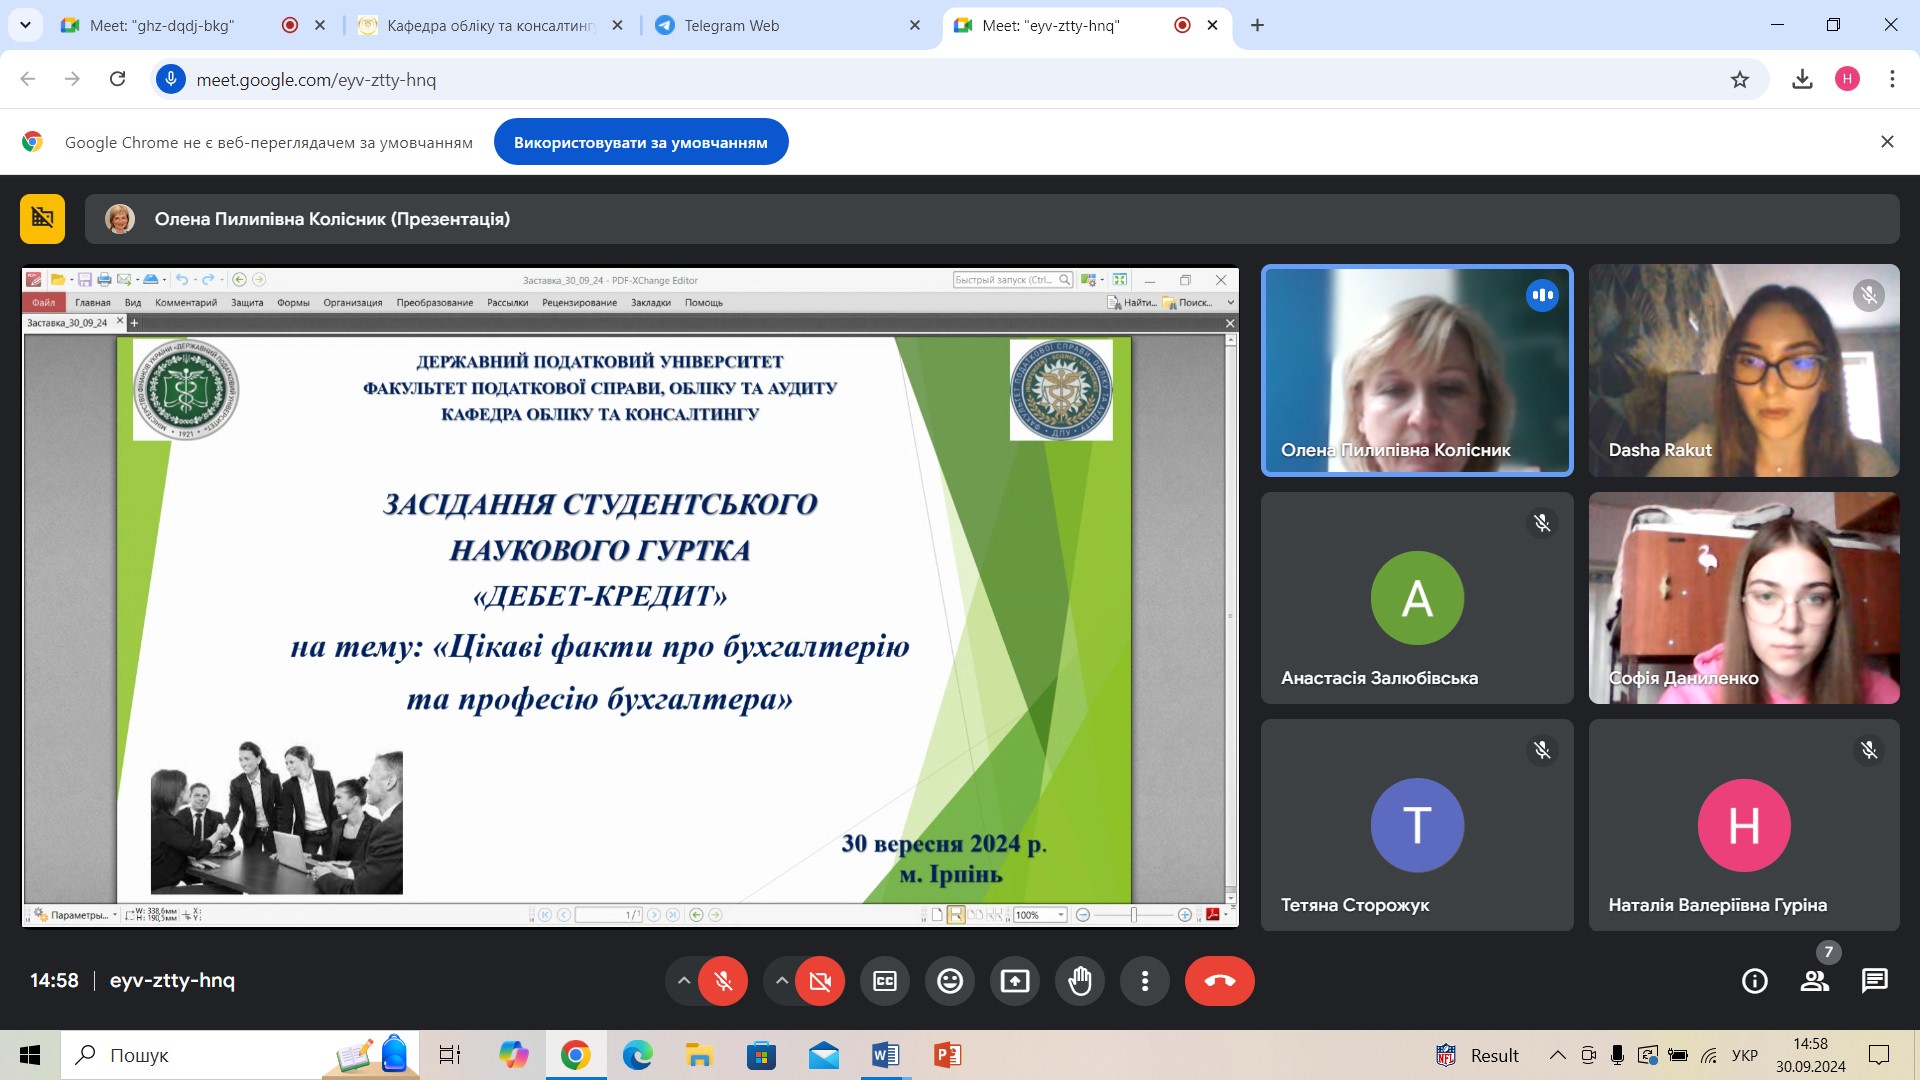Expand video settings arrow beside camera
Viewport: 1920px width, 1080px height.
point(781,981)
